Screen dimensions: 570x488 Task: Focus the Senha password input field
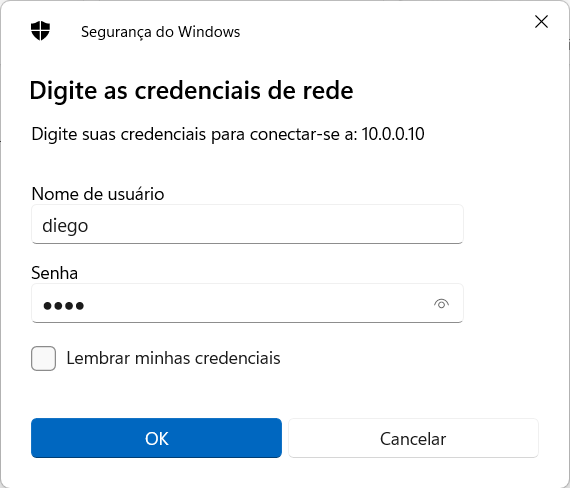coord(247,303)
